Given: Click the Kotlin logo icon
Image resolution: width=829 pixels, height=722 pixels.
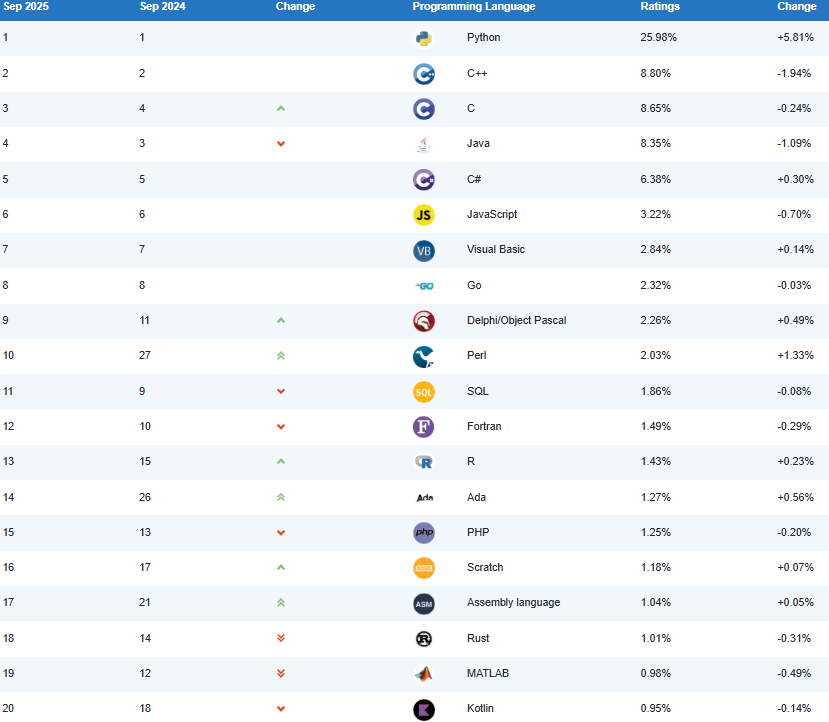Looking at the screenshot, I should click(424, 709).
